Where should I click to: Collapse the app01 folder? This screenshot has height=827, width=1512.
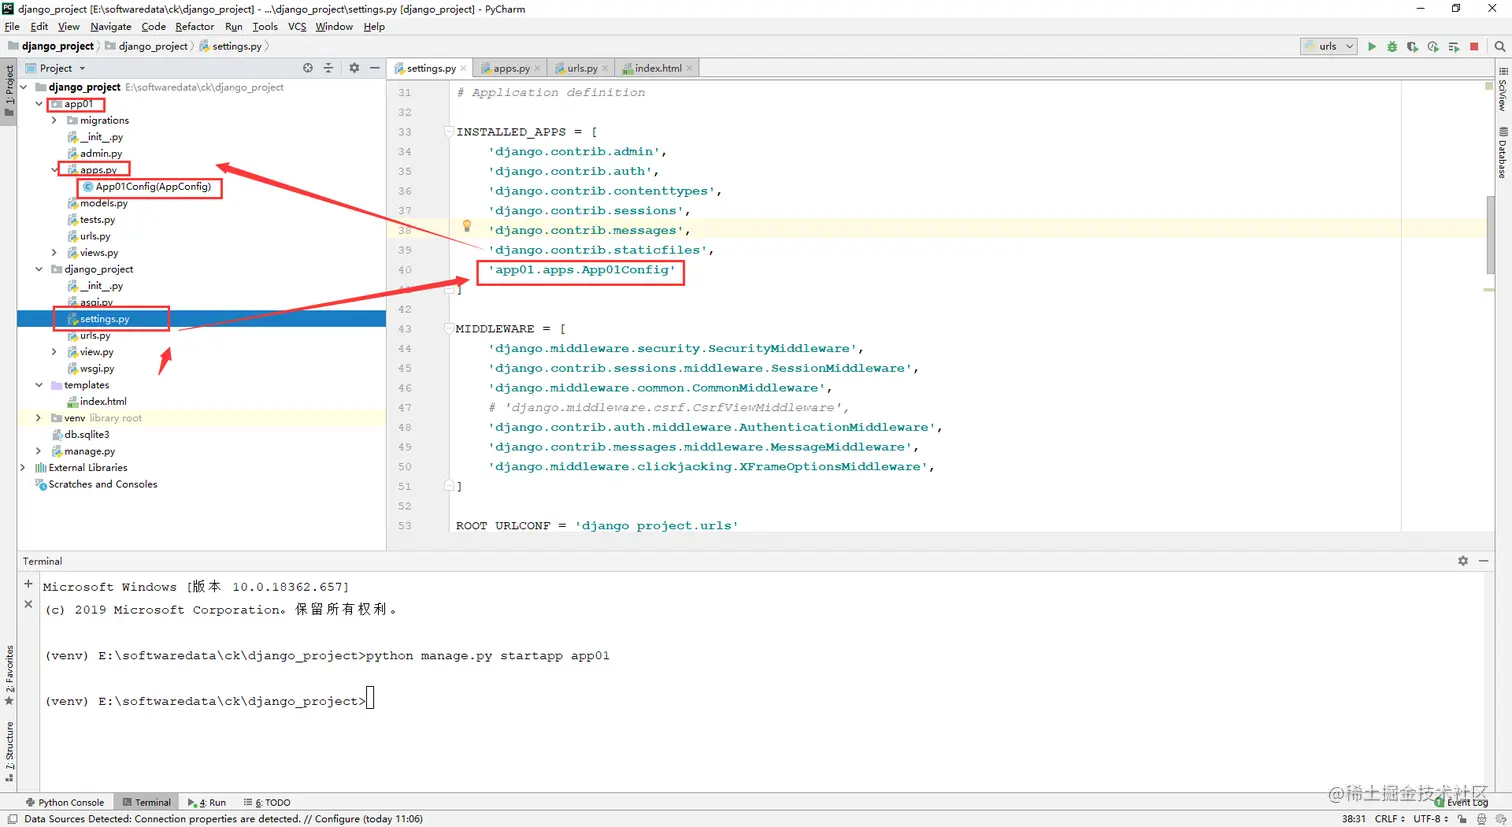(39, 104)
